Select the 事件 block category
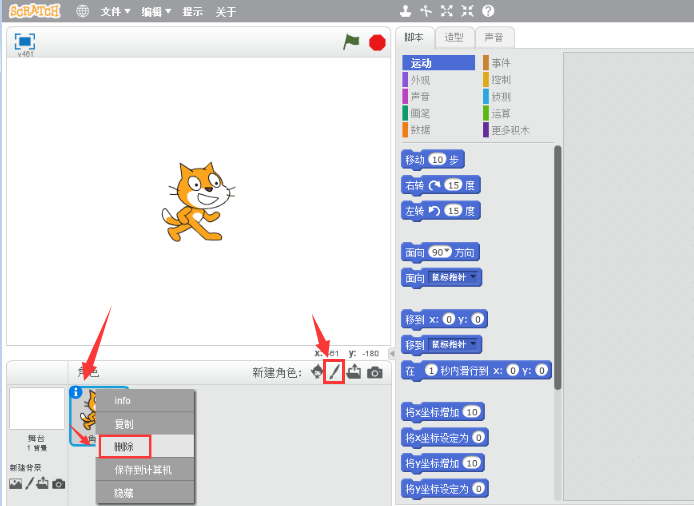The width and height of the screenshot is (694, 506). (500, 63)
